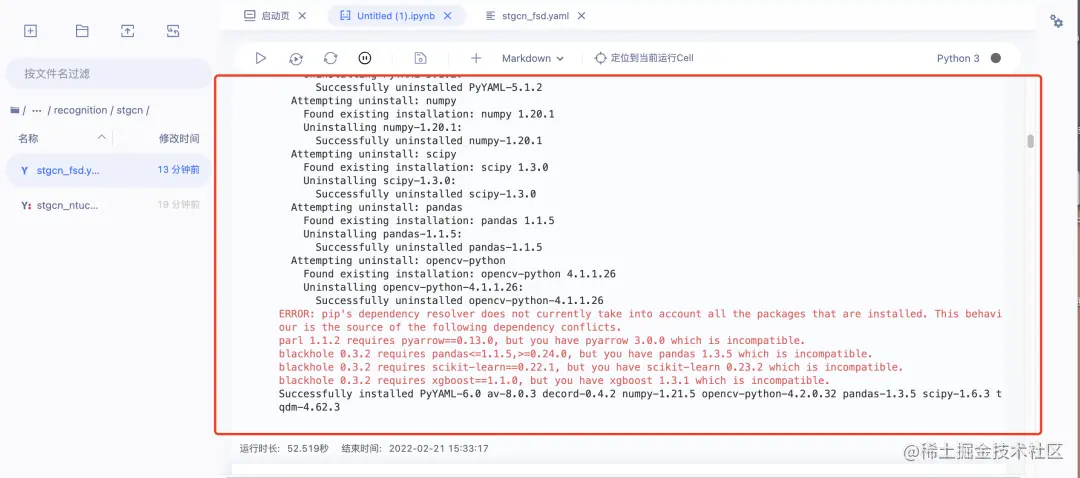Click the 'Attempting uninstall: pandas' line
The width and height of the screenshot is (1080, 478).
pos(376,207)
